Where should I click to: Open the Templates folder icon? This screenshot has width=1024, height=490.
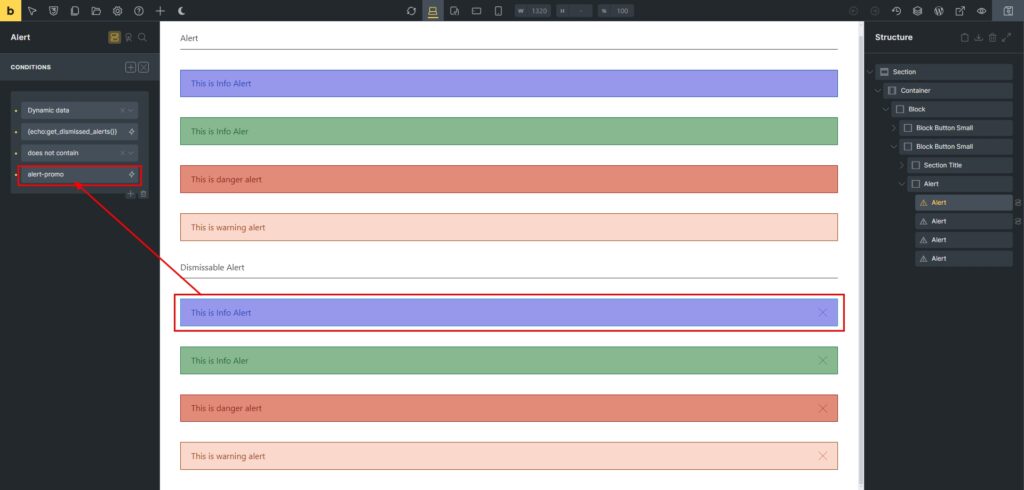[x=96, y=11]
